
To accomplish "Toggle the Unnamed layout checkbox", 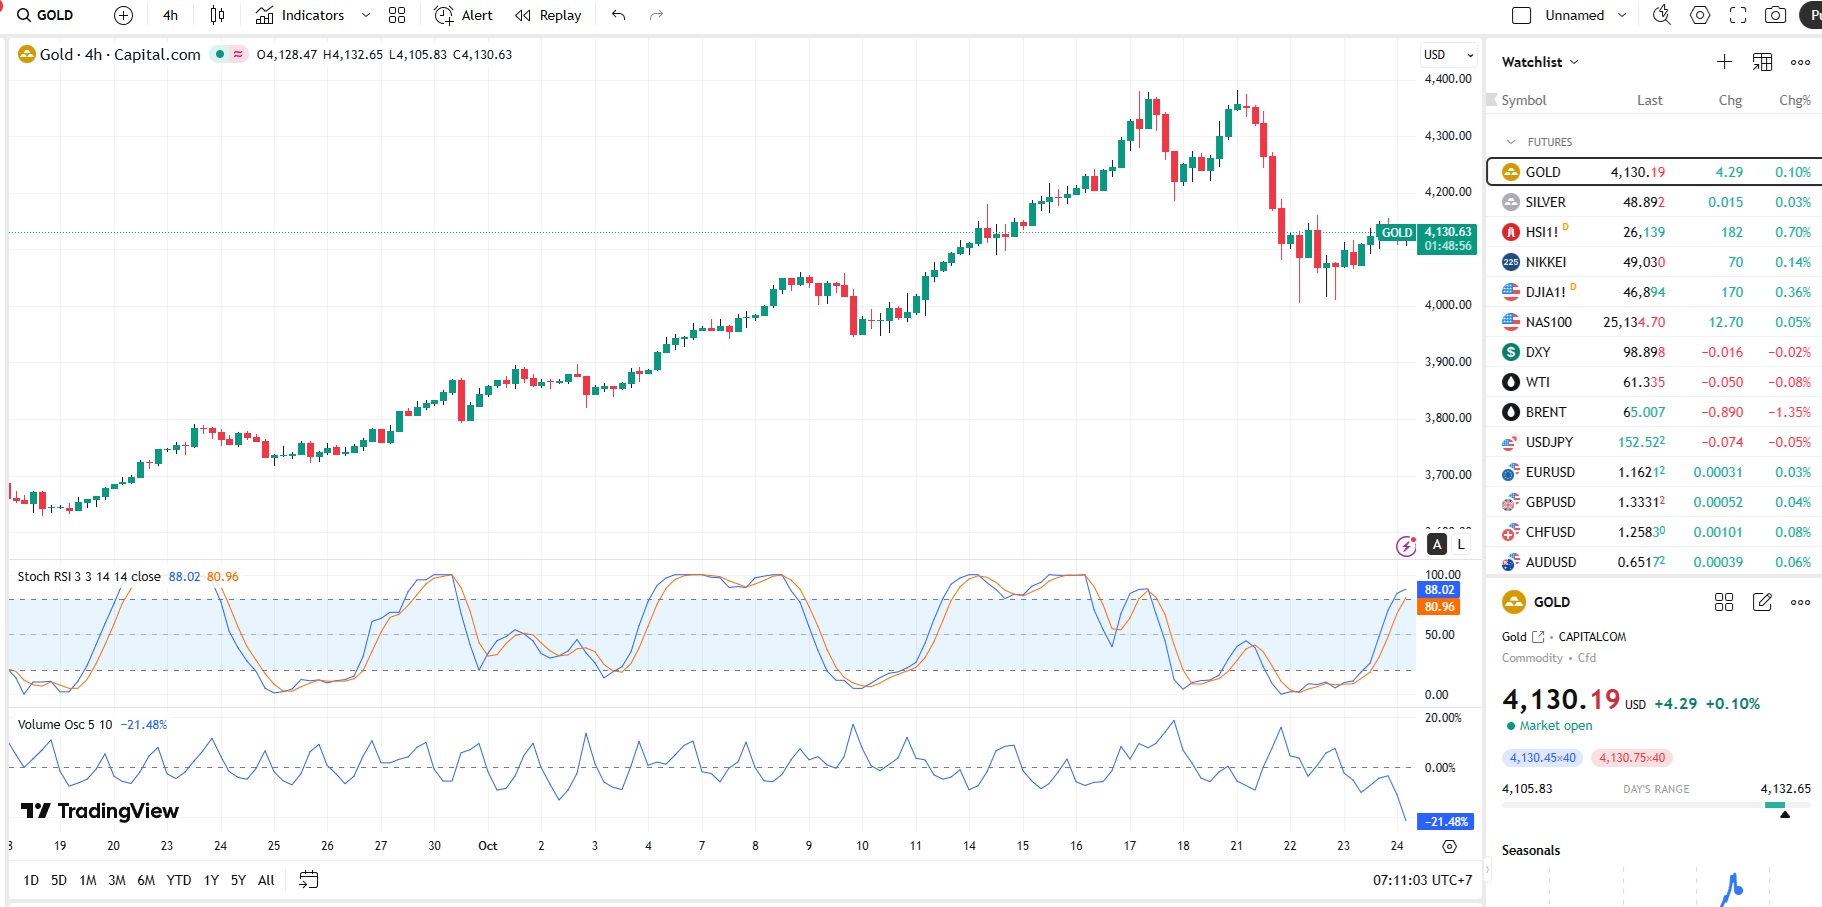I will pyautogui.click(x=1521, y=15).
